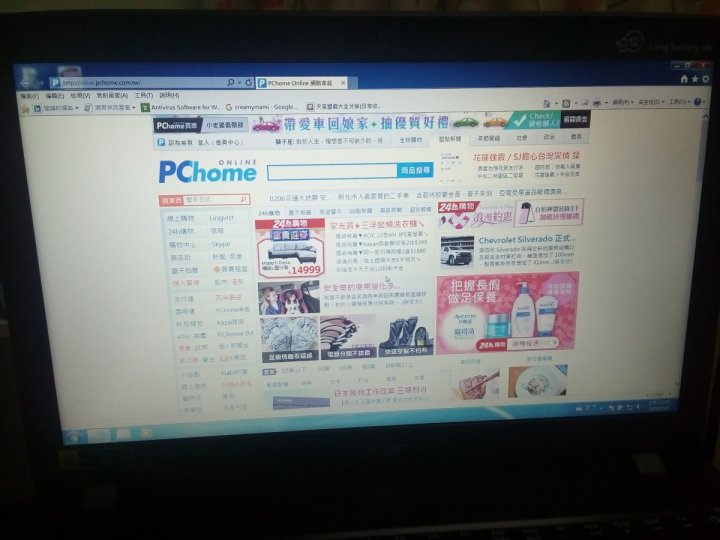Click the page vertical scrollbar up arrow
Viewport: 720px width, 540px height.
(x=704, y=118)
